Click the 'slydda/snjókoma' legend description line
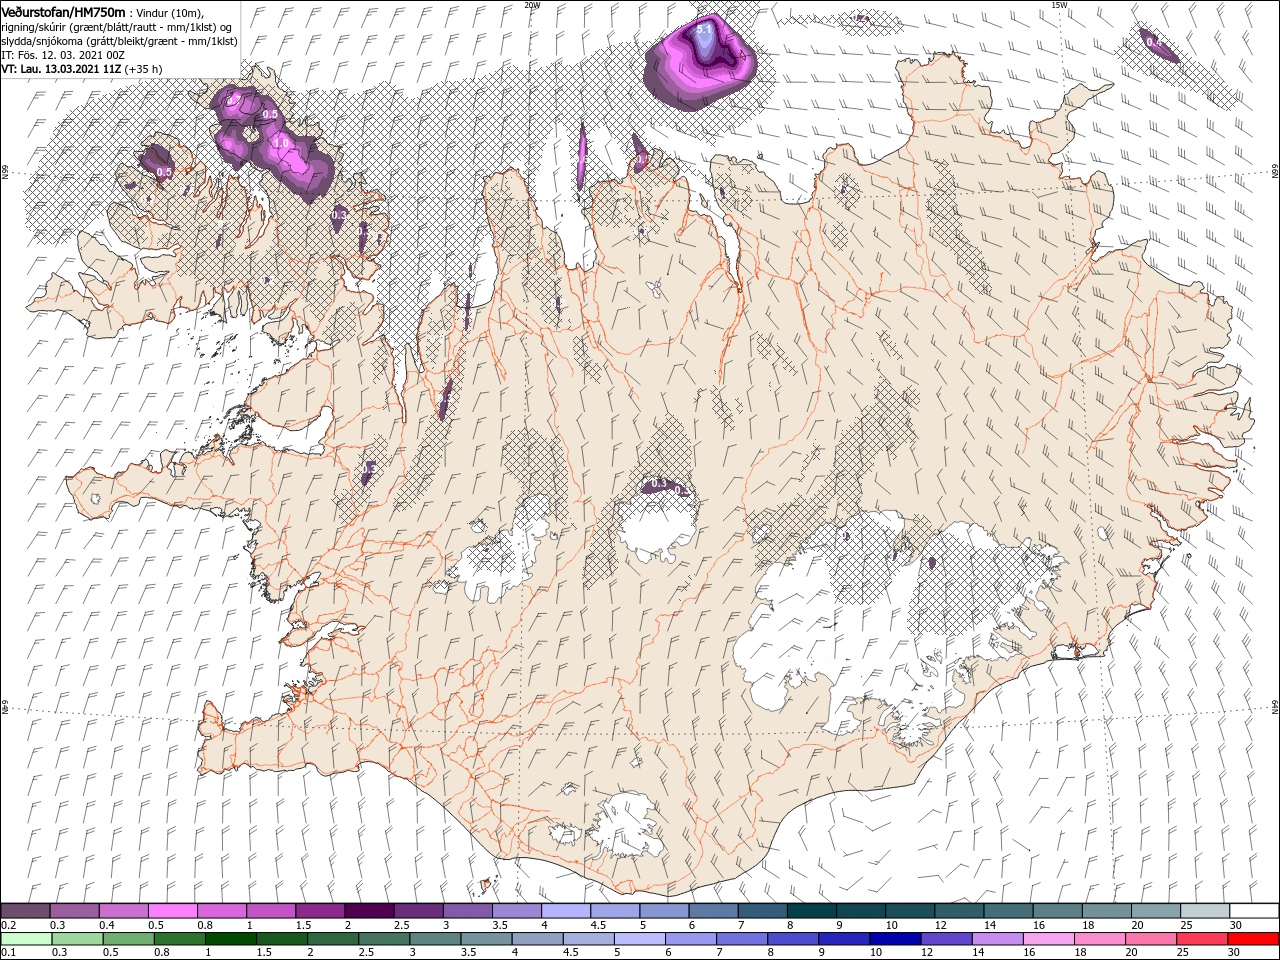The image size is (1280, 960). click(x=117, y=41)
